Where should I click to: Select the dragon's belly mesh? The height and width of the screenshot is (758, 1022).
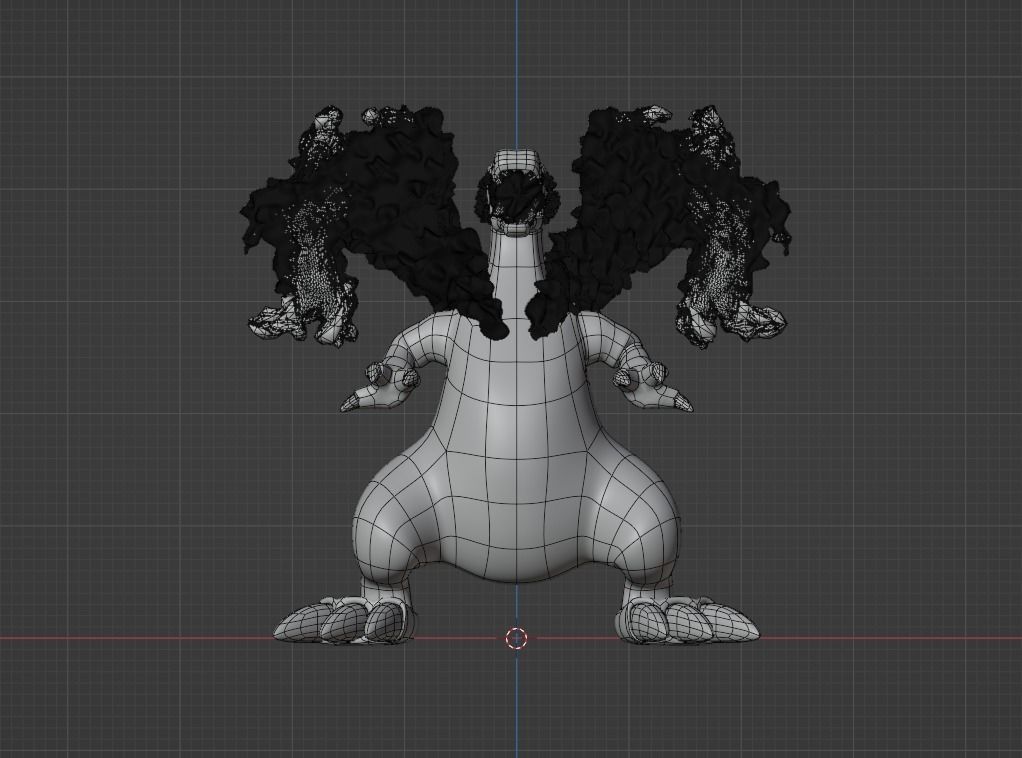click(x=516, y=482)
